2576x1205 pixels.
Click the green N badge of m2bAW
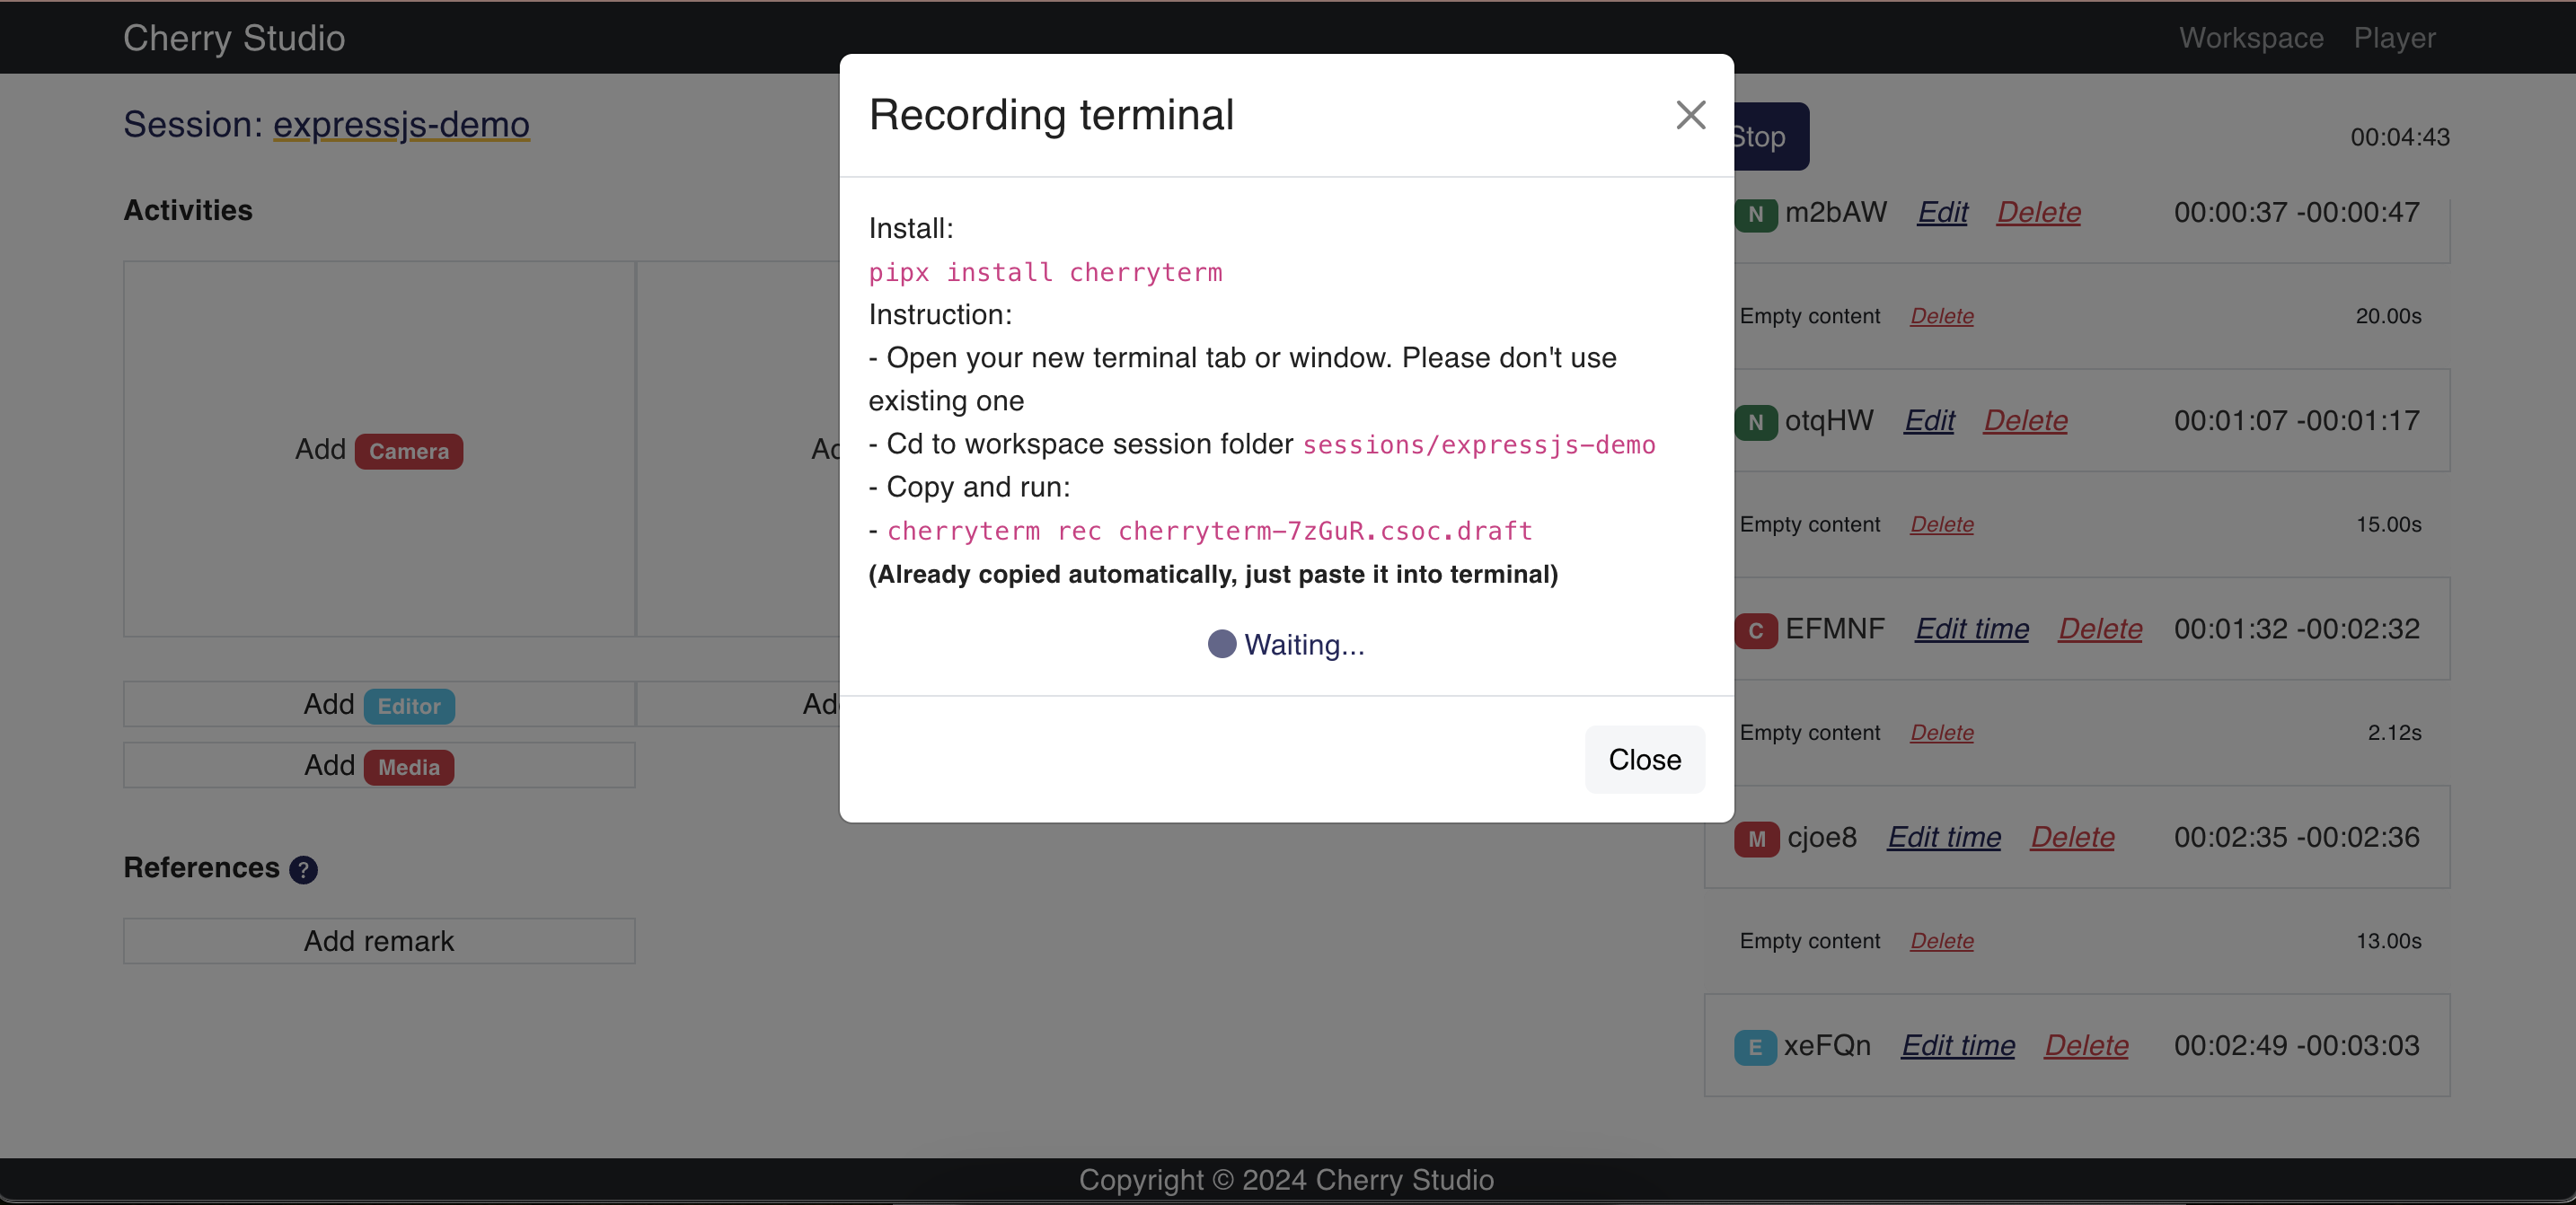pos(1755,214)
